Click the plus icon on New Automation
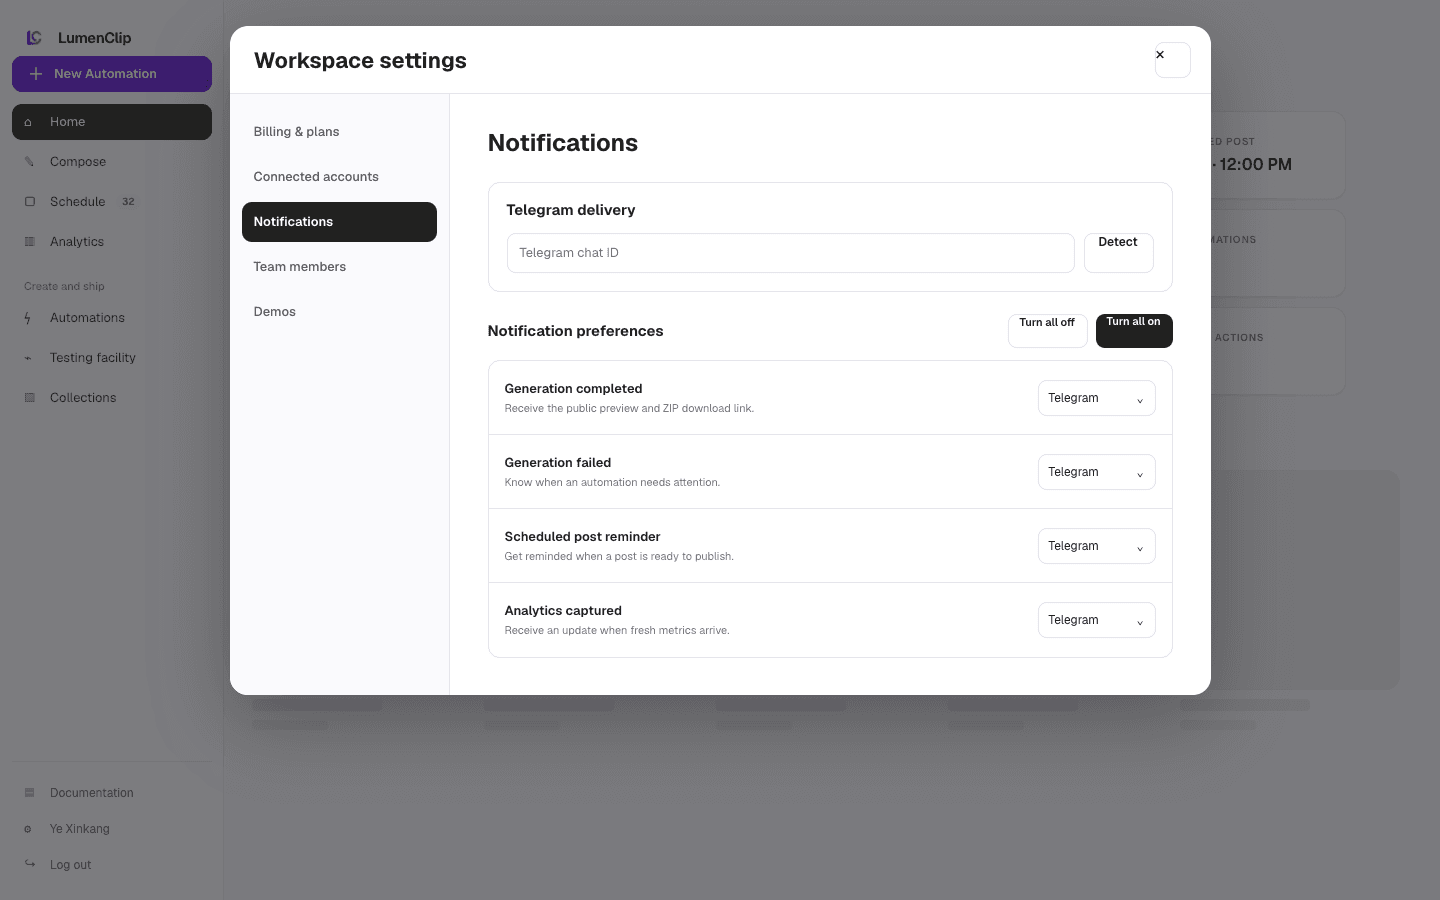This screenshot has height=900, width=1440. [36, 74]
